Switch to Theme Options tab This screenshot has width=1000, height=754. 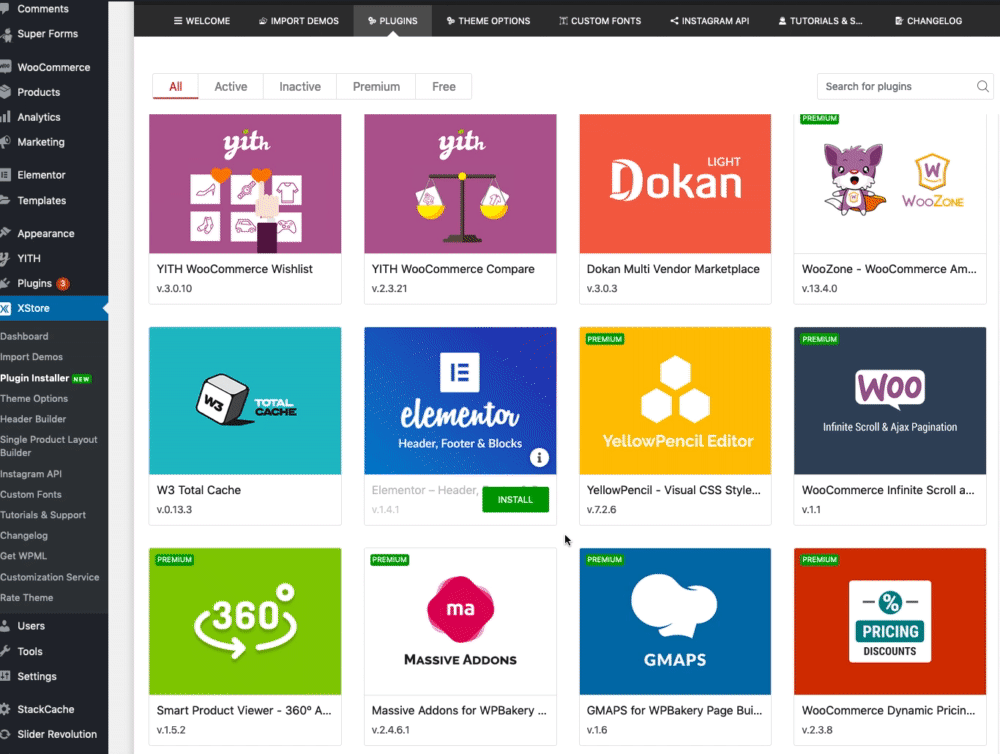pos(488,21)
